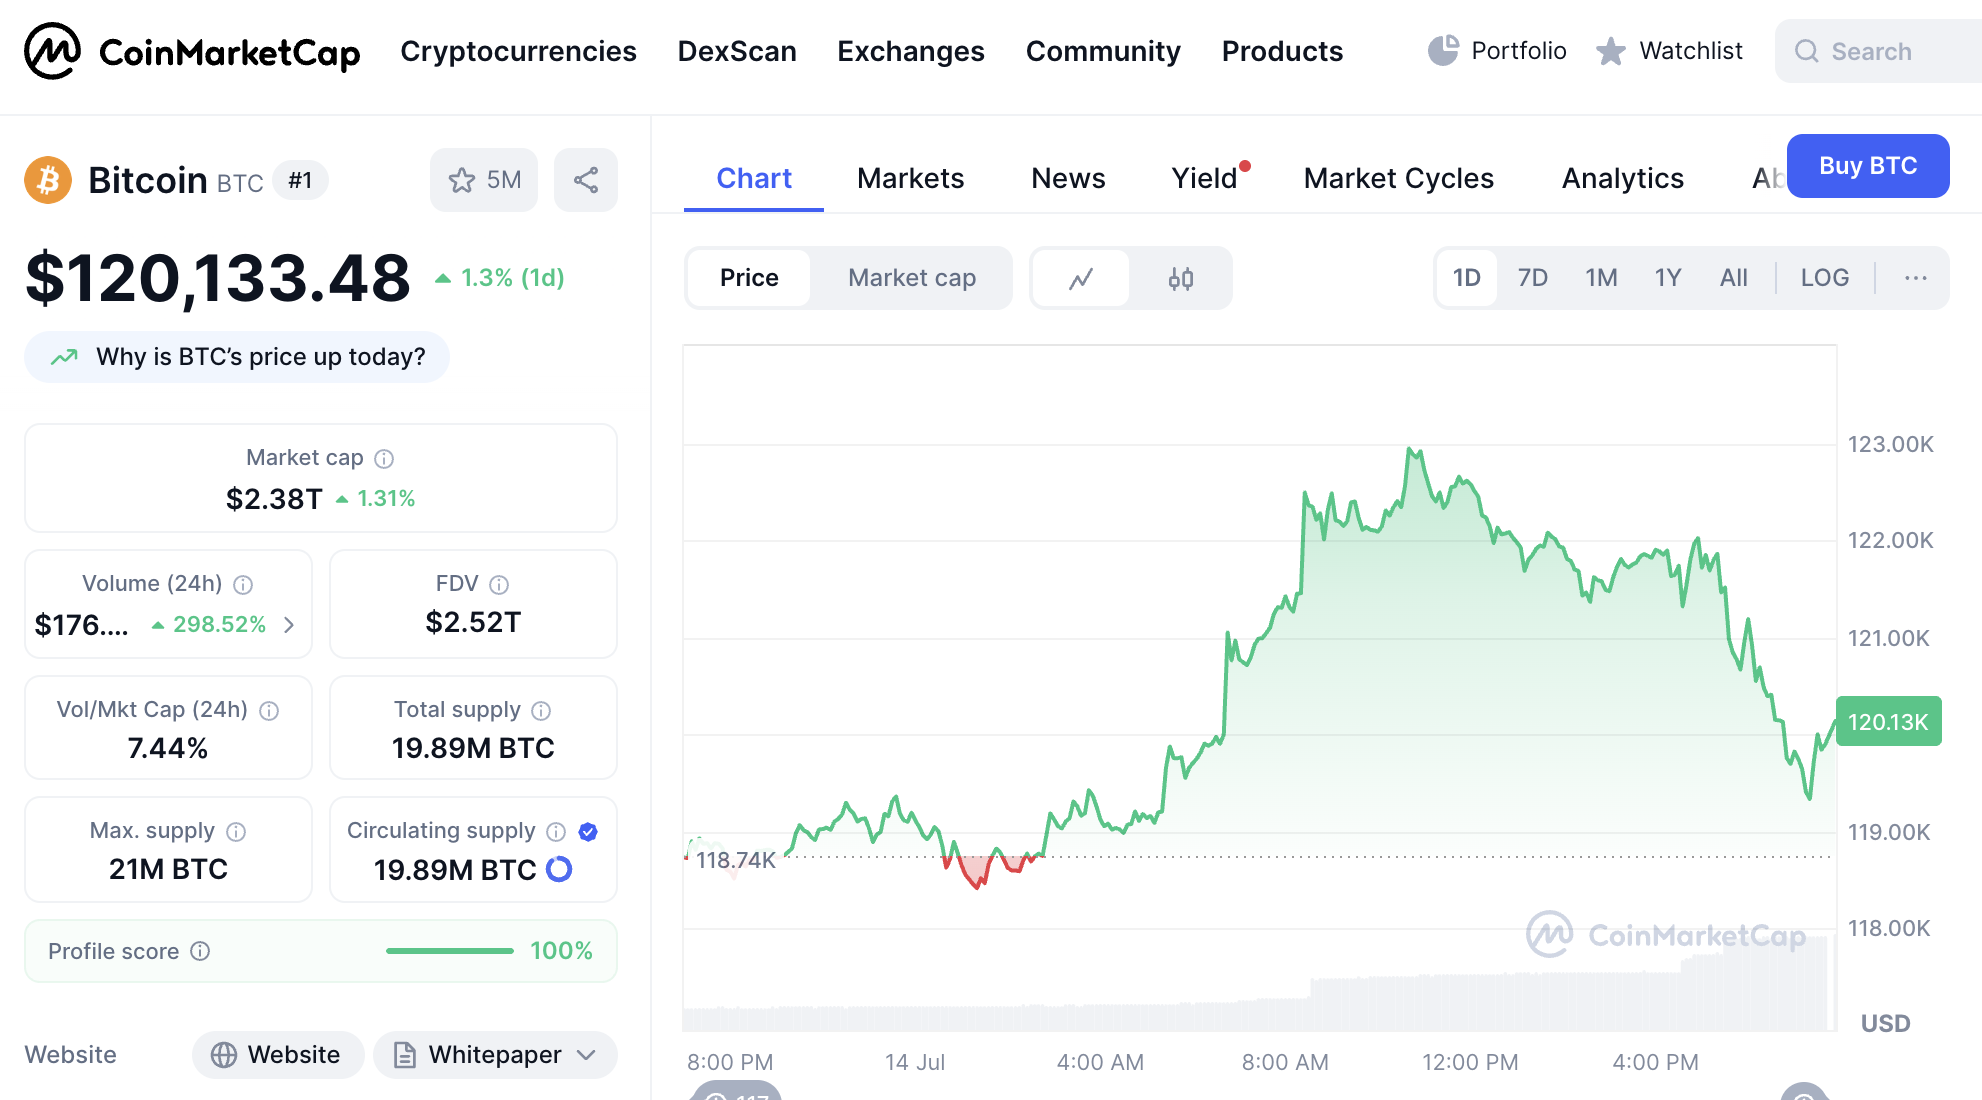Switch to the Yield tab
1982x1100 pixels.
pyautogui.click(x=1205, y=178)
